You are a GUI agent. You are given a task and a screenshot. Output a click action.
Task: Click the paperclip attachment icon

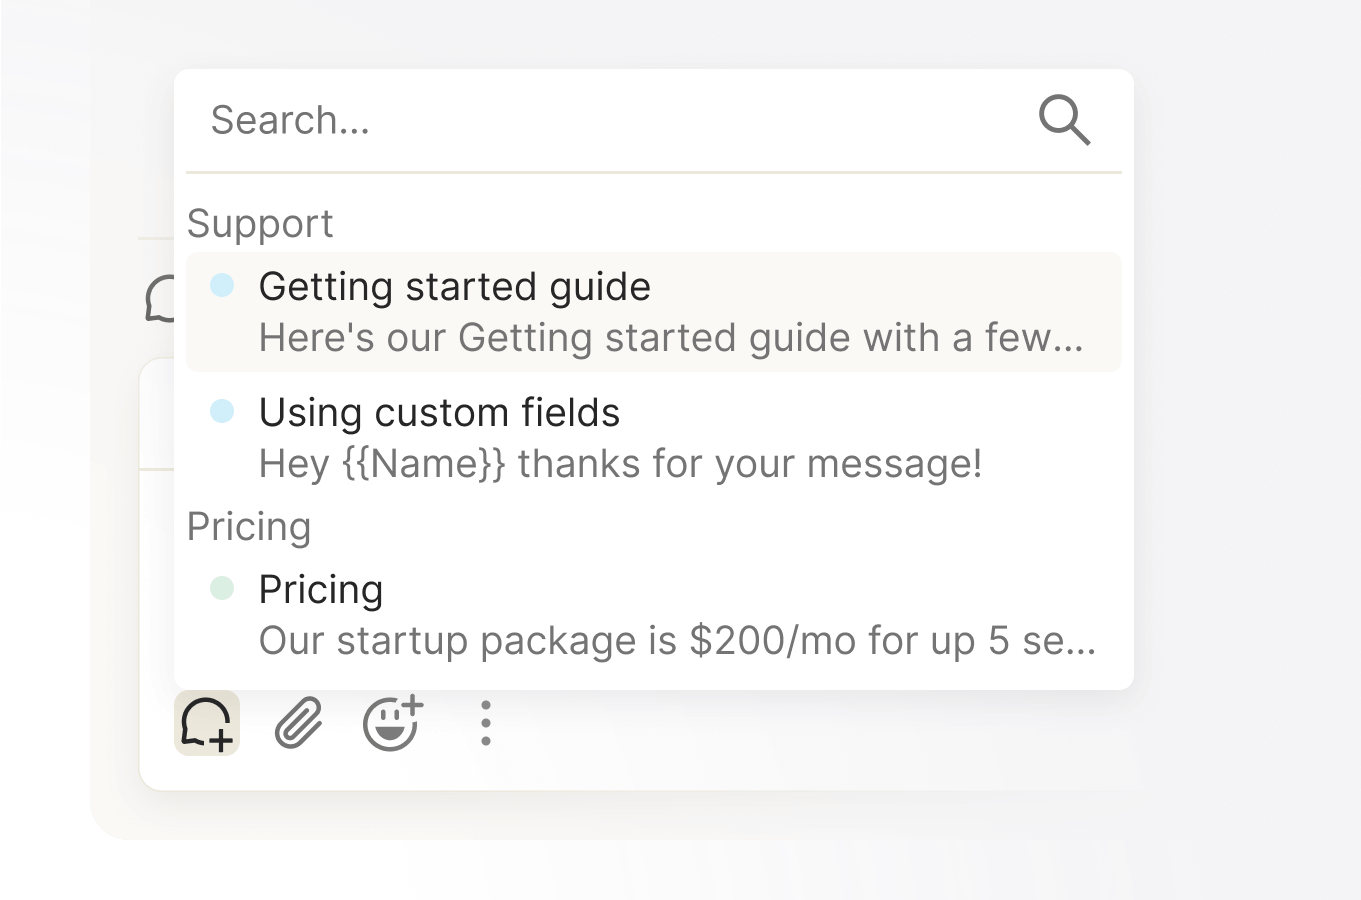[x=298, y=723]
